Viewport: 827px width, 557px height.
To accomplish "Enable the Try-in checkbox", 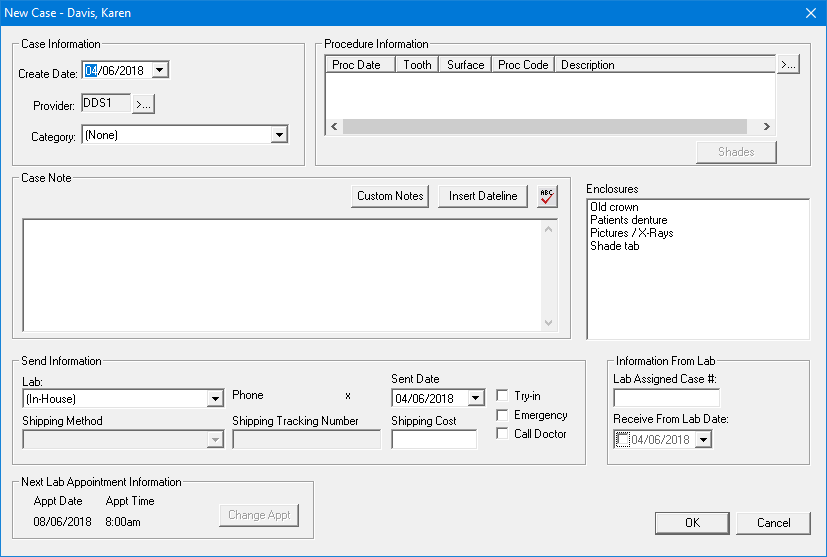I will click(x=502, y=396).
